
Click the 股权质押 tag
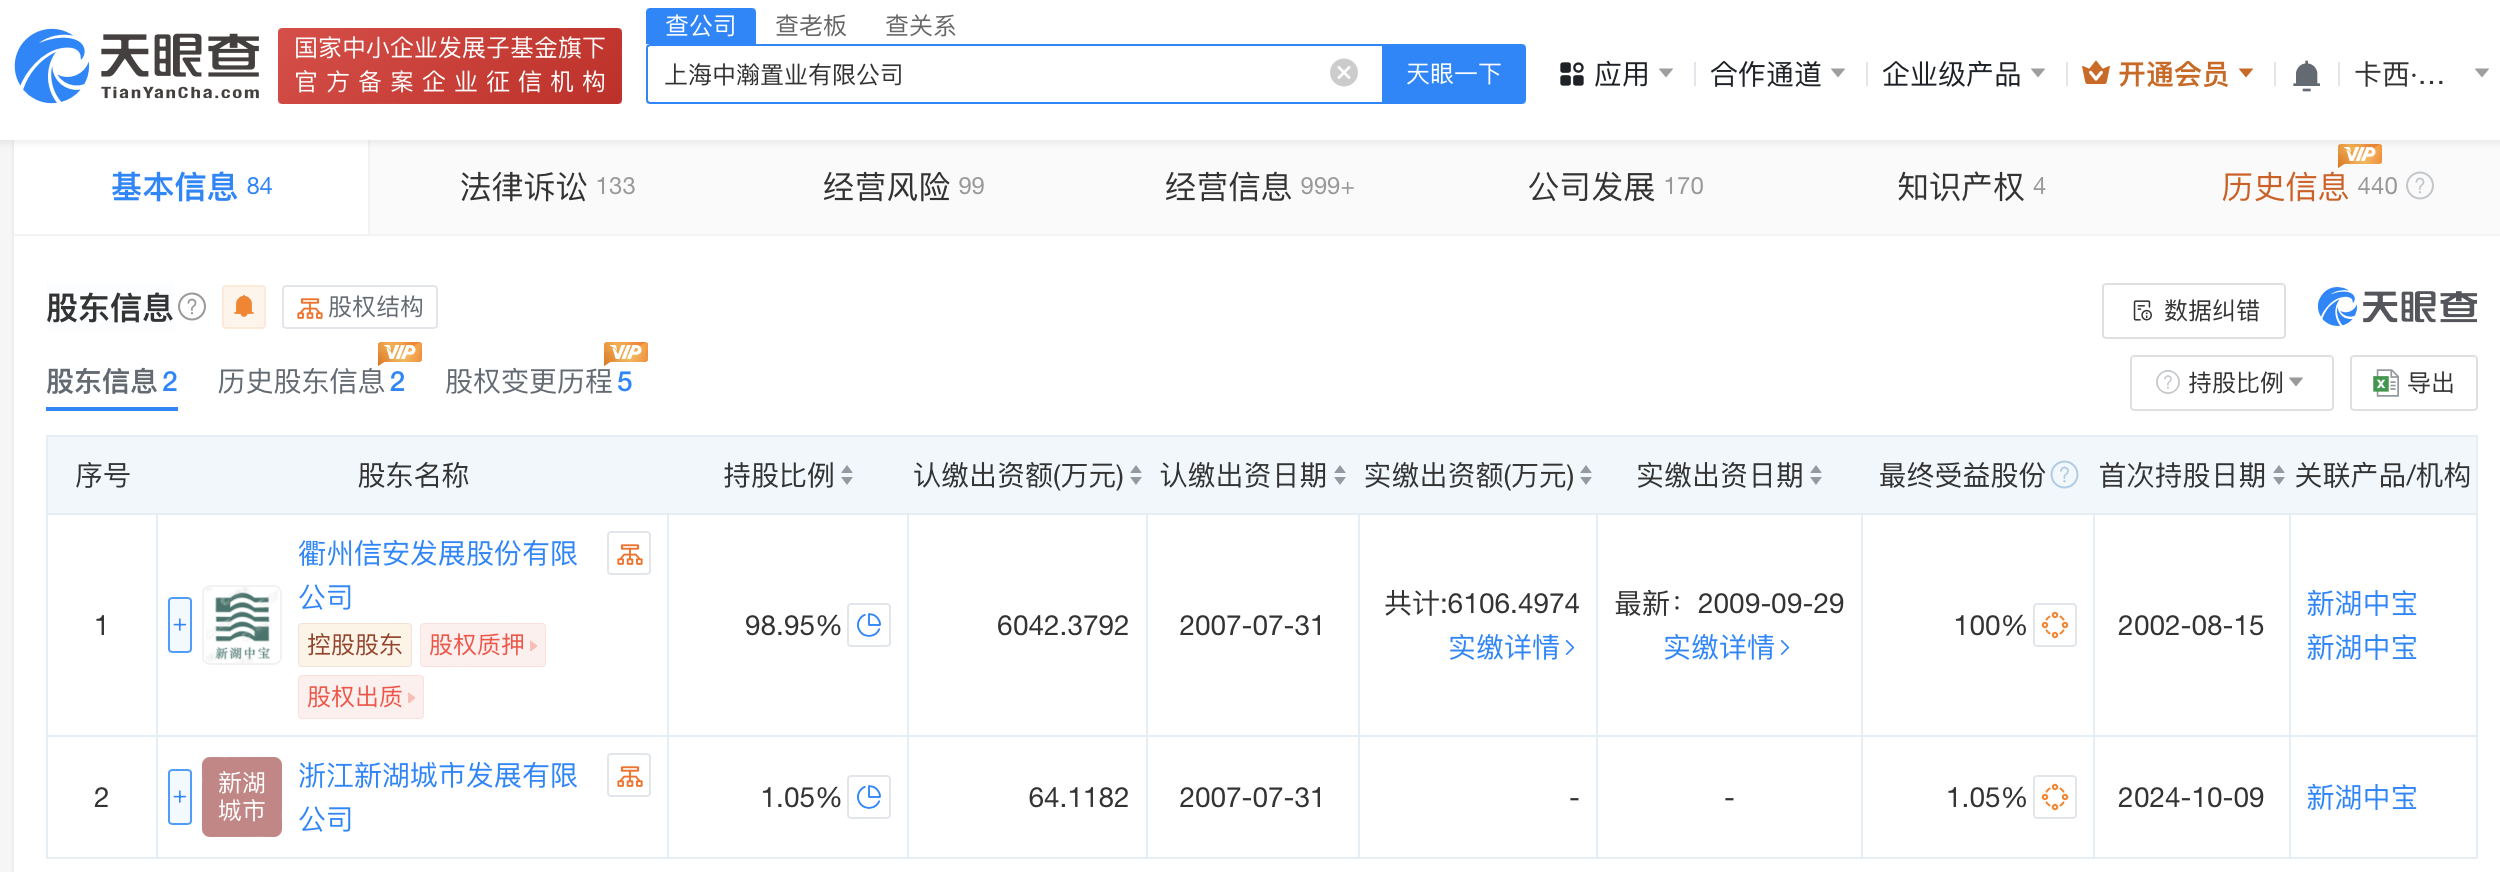tap(483, 645)
